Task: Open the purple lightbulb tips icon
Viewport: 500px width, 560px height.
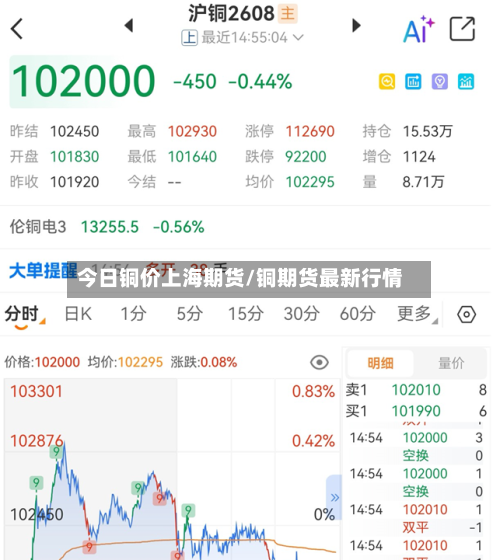Action: click(x=440, y=82)
